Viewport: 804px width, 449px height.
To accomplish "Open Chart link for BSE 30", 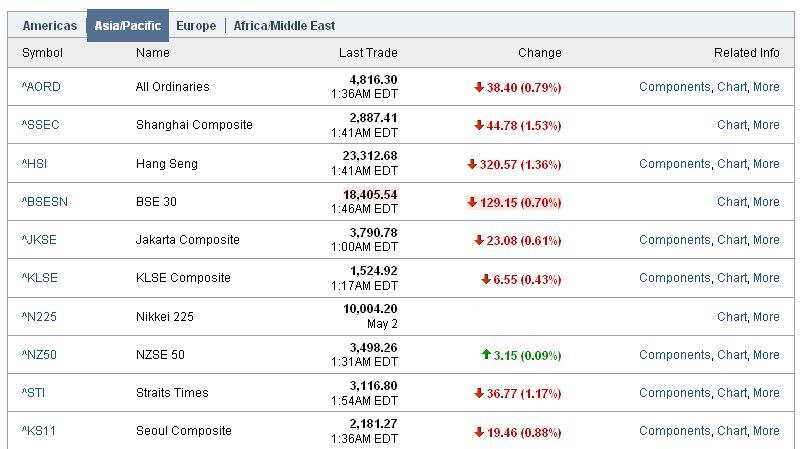I will [x=732, y=201].
